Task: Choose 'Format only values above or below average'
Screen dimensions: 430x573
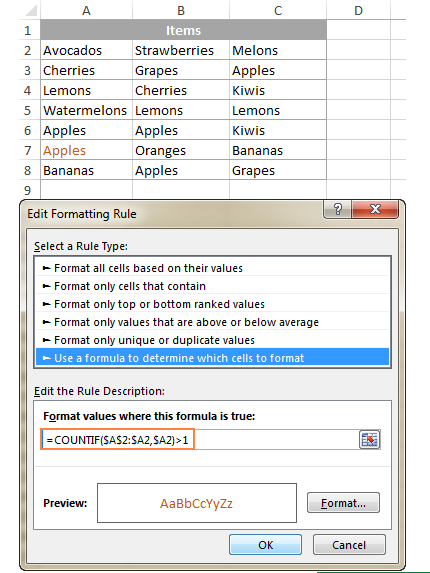Action: tap(213, 322)
